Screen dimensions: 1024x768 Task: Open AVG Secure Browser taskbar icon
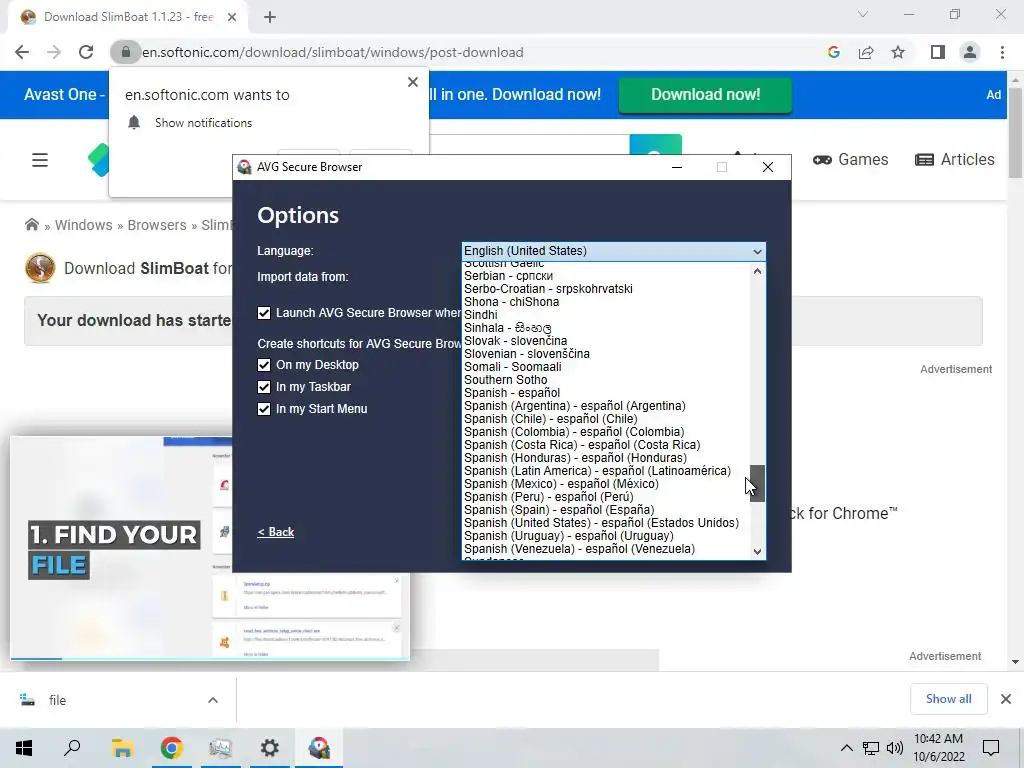point(319,748)
